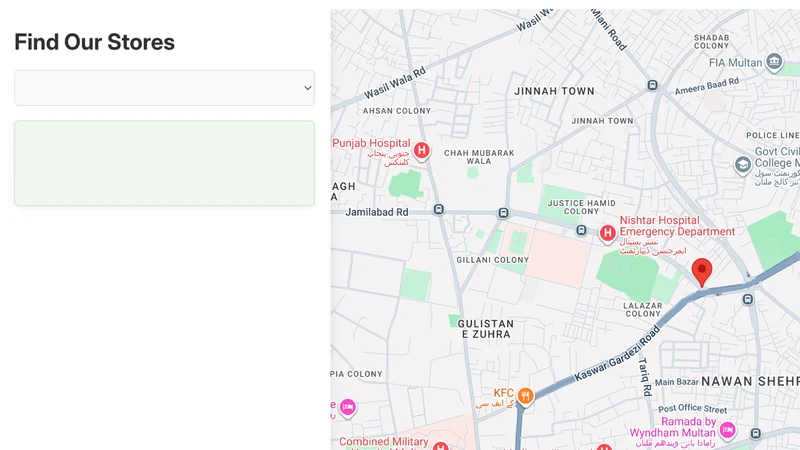Viewport: 800px width, 450px height.
Task: Click the FIA Multan marker icon
Action: (774, 62)
